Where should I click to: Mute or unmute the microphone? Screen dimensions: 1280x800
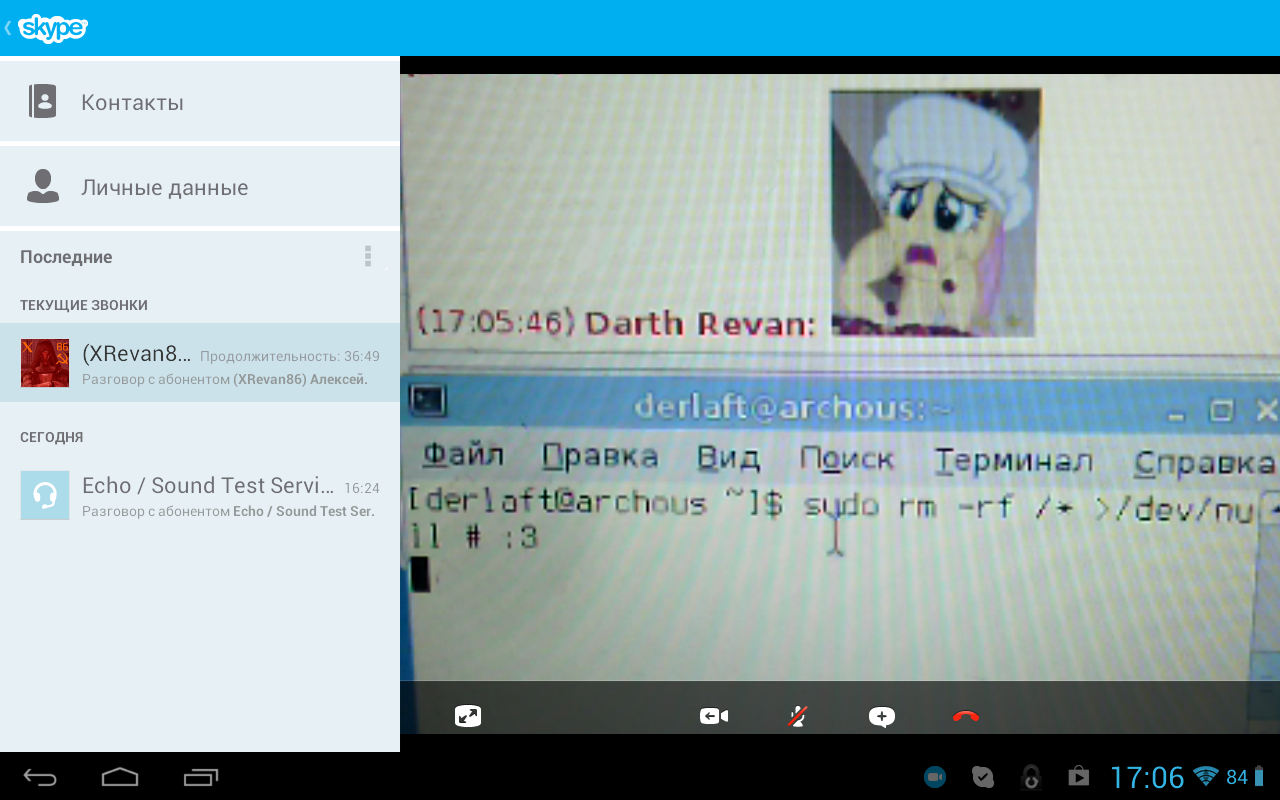click(x=797, y=716)
